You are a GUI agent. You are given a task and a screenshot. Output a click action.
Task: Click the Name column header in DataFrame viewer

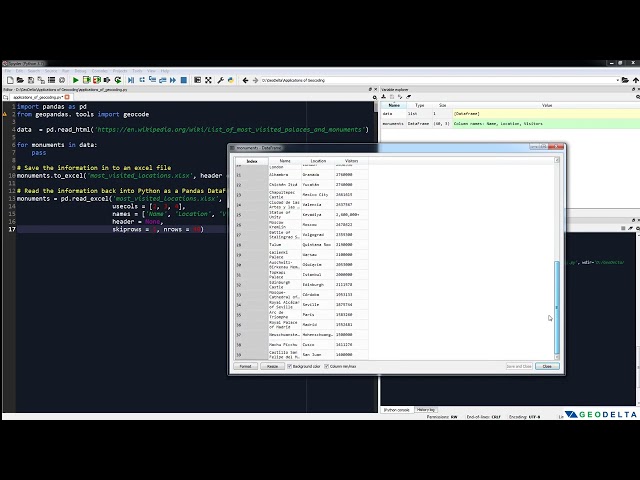(x=285, y=161)
